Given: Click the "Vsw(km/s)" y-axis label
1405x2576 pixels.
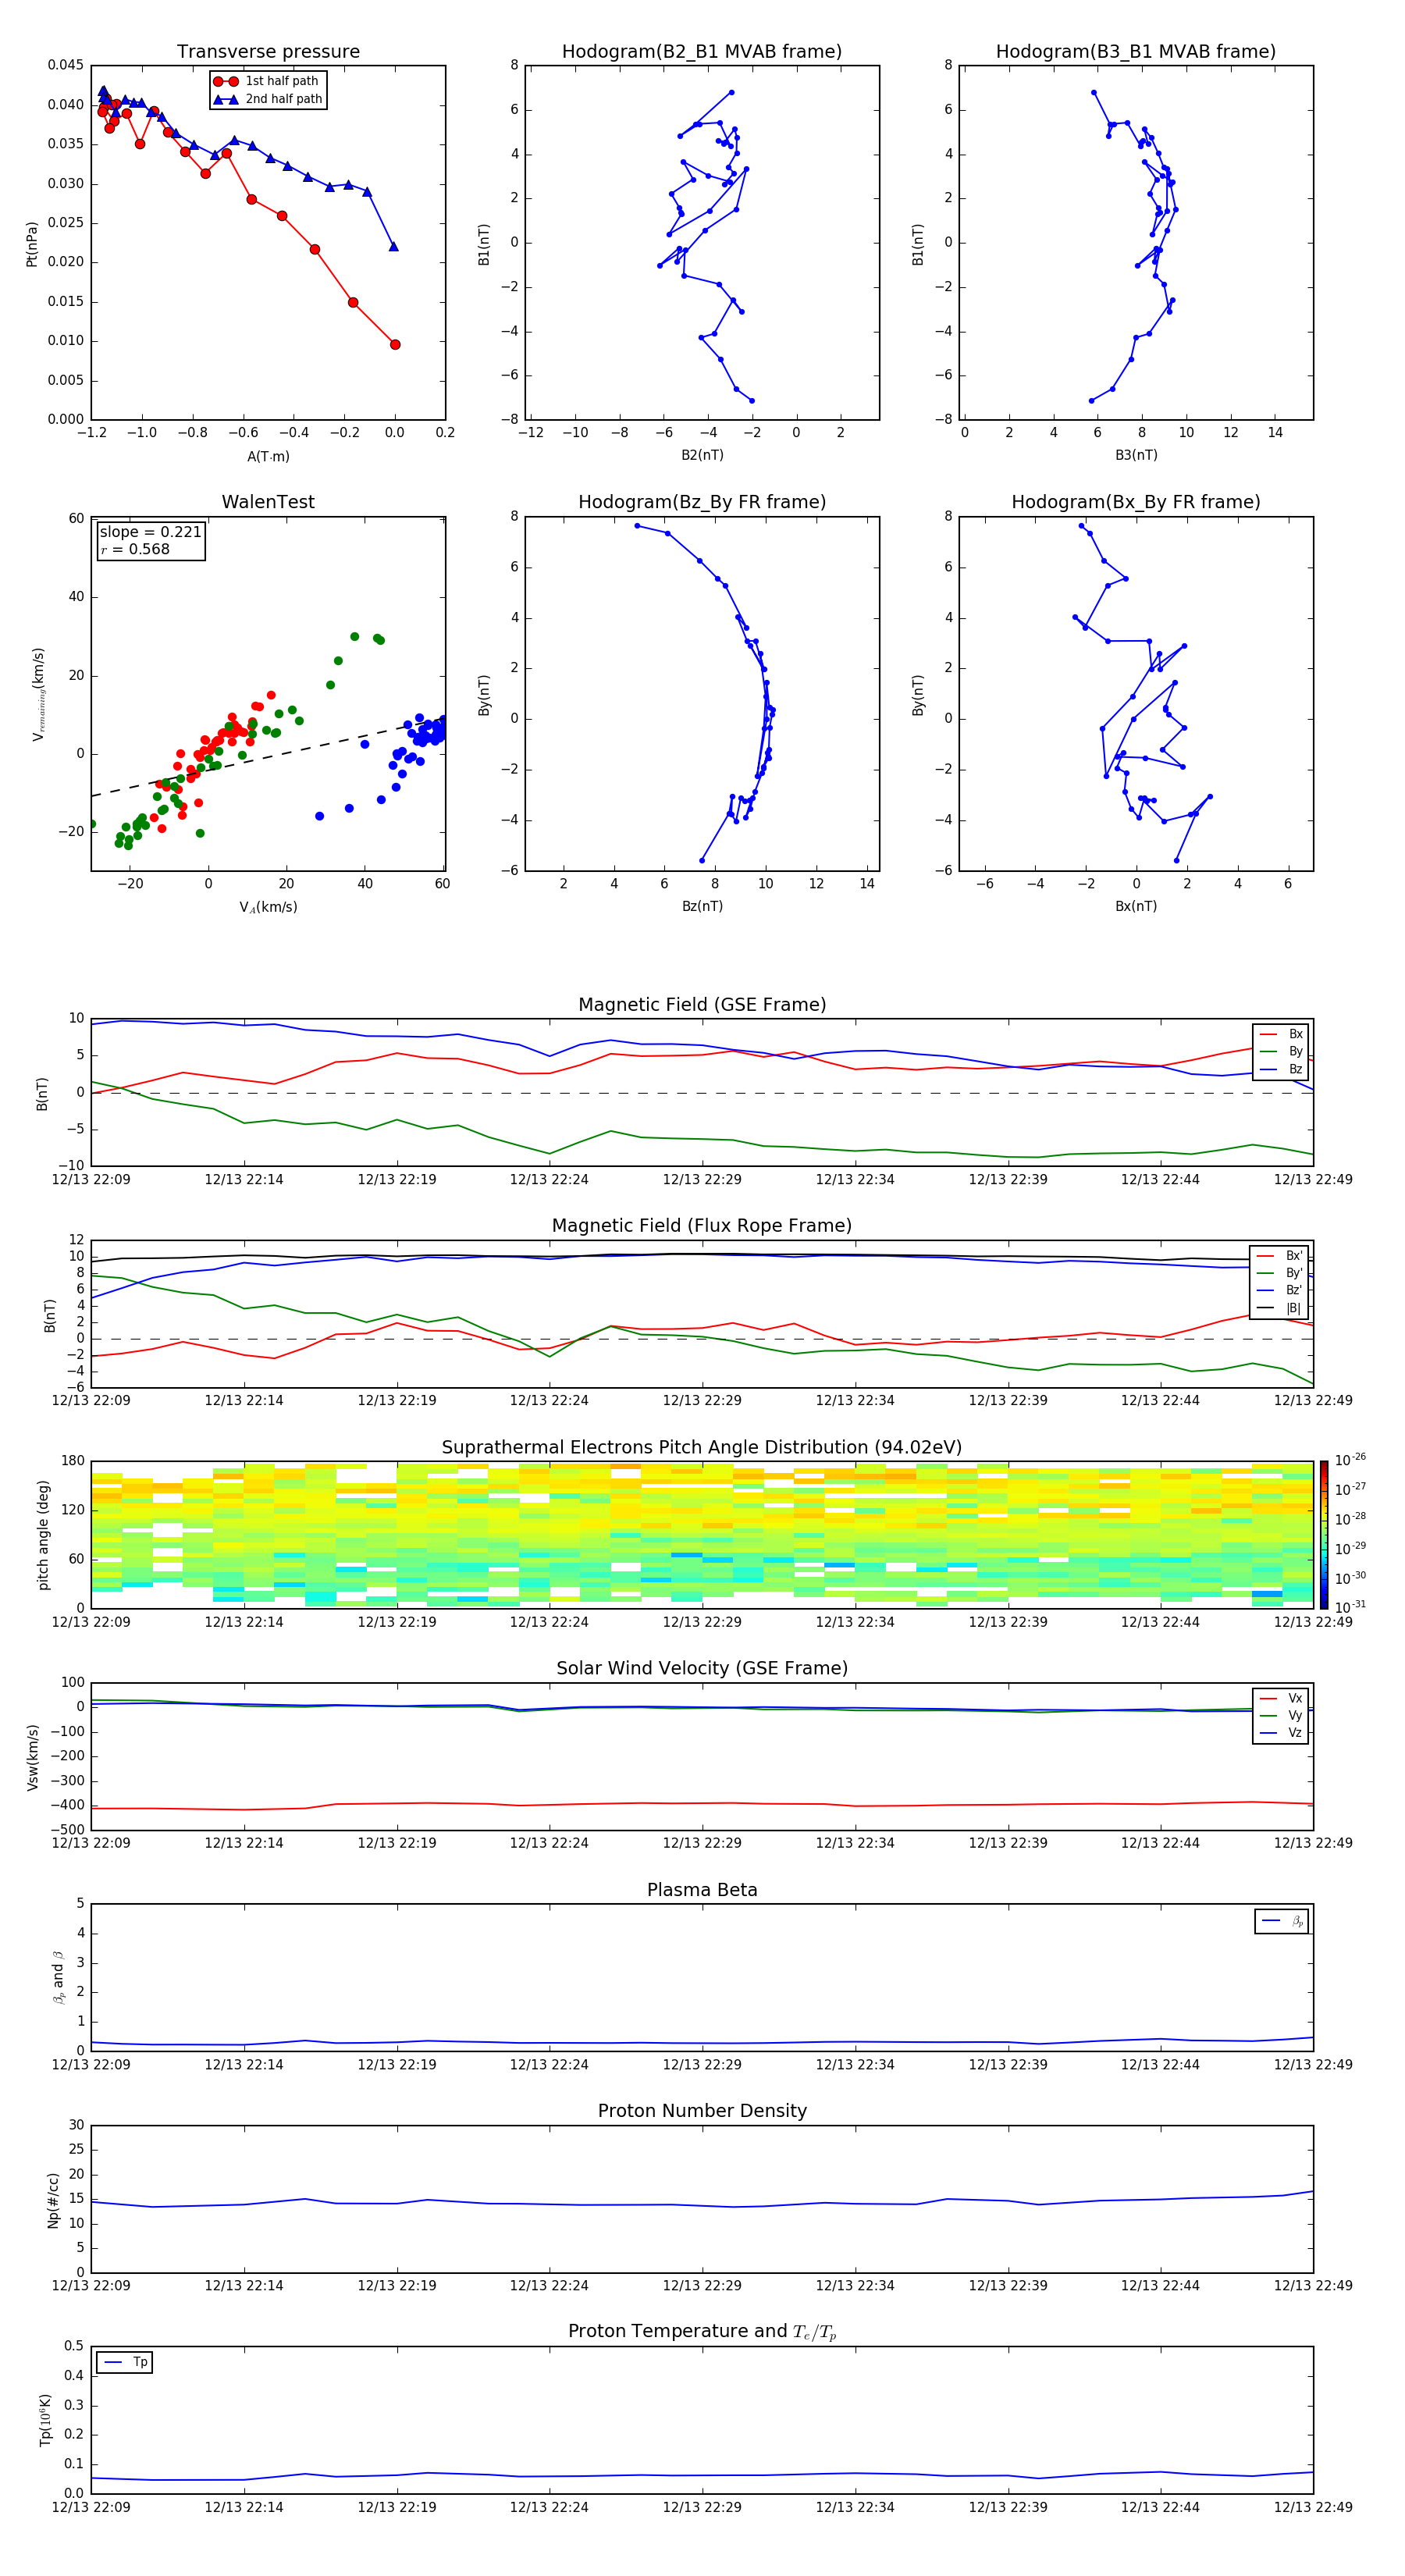Looking at the screenshot, I should click(32, 1756).
